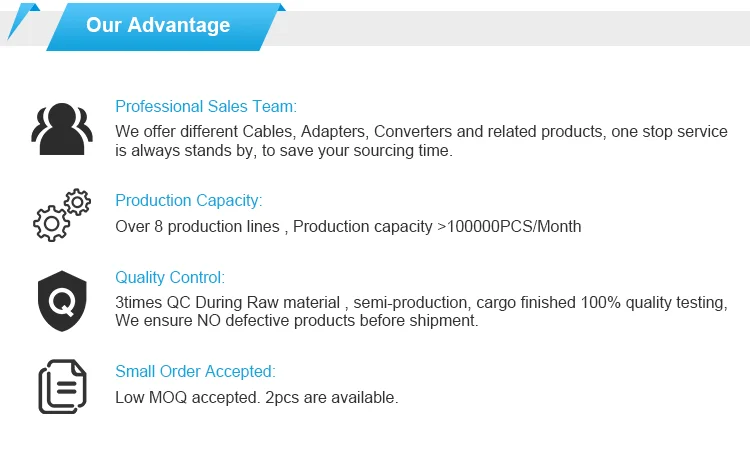The height and width of the screenshot is (451, 750).
Task: Click the documents icon for Small Order
Action: [x=60, y=386]
